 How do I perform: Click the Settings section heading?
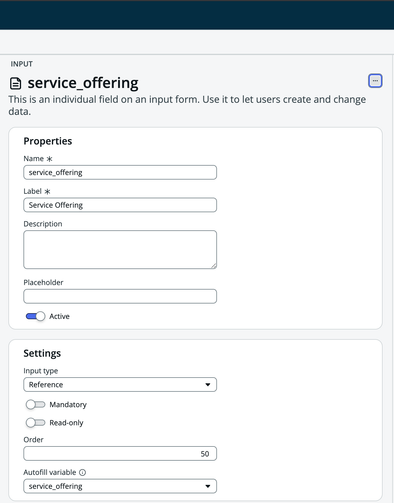pos(42,353)
